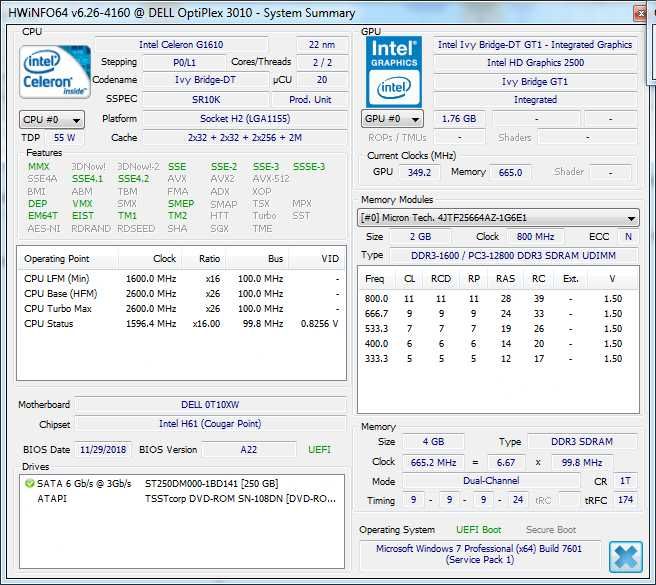Click the Ivy Bridge GT1 field
Image resolution: width=656 pixels, height=585 pixels.
(x=536, y=81)
